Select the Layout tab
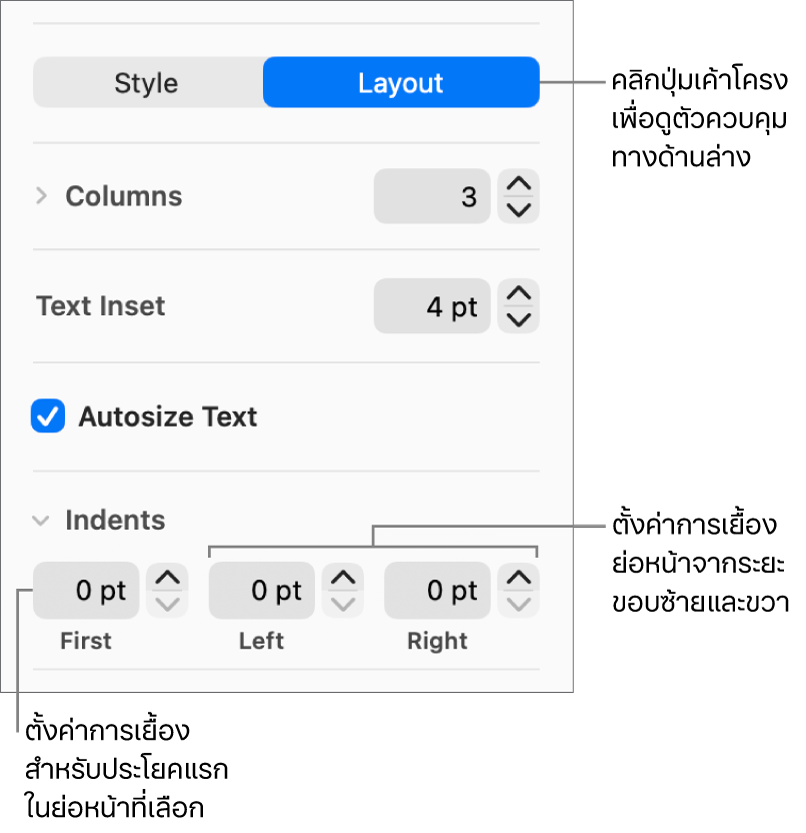806x833 pixels. (400, 83)
